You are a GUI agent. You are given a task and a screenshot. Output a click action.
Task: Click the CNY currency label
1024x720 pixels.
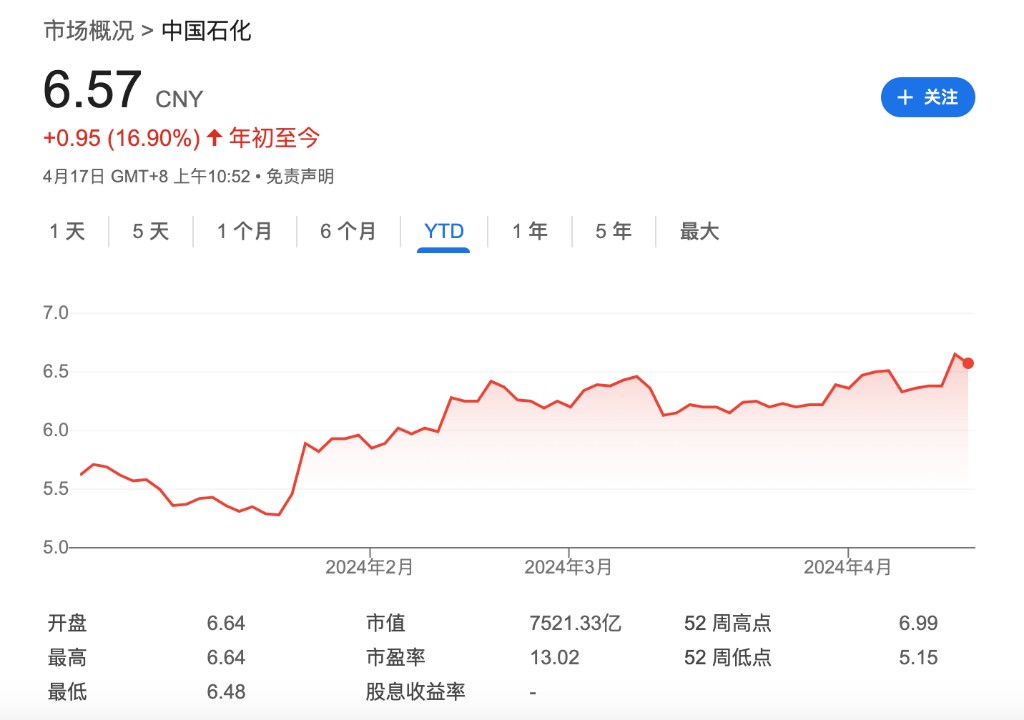(x=180, y=99)
